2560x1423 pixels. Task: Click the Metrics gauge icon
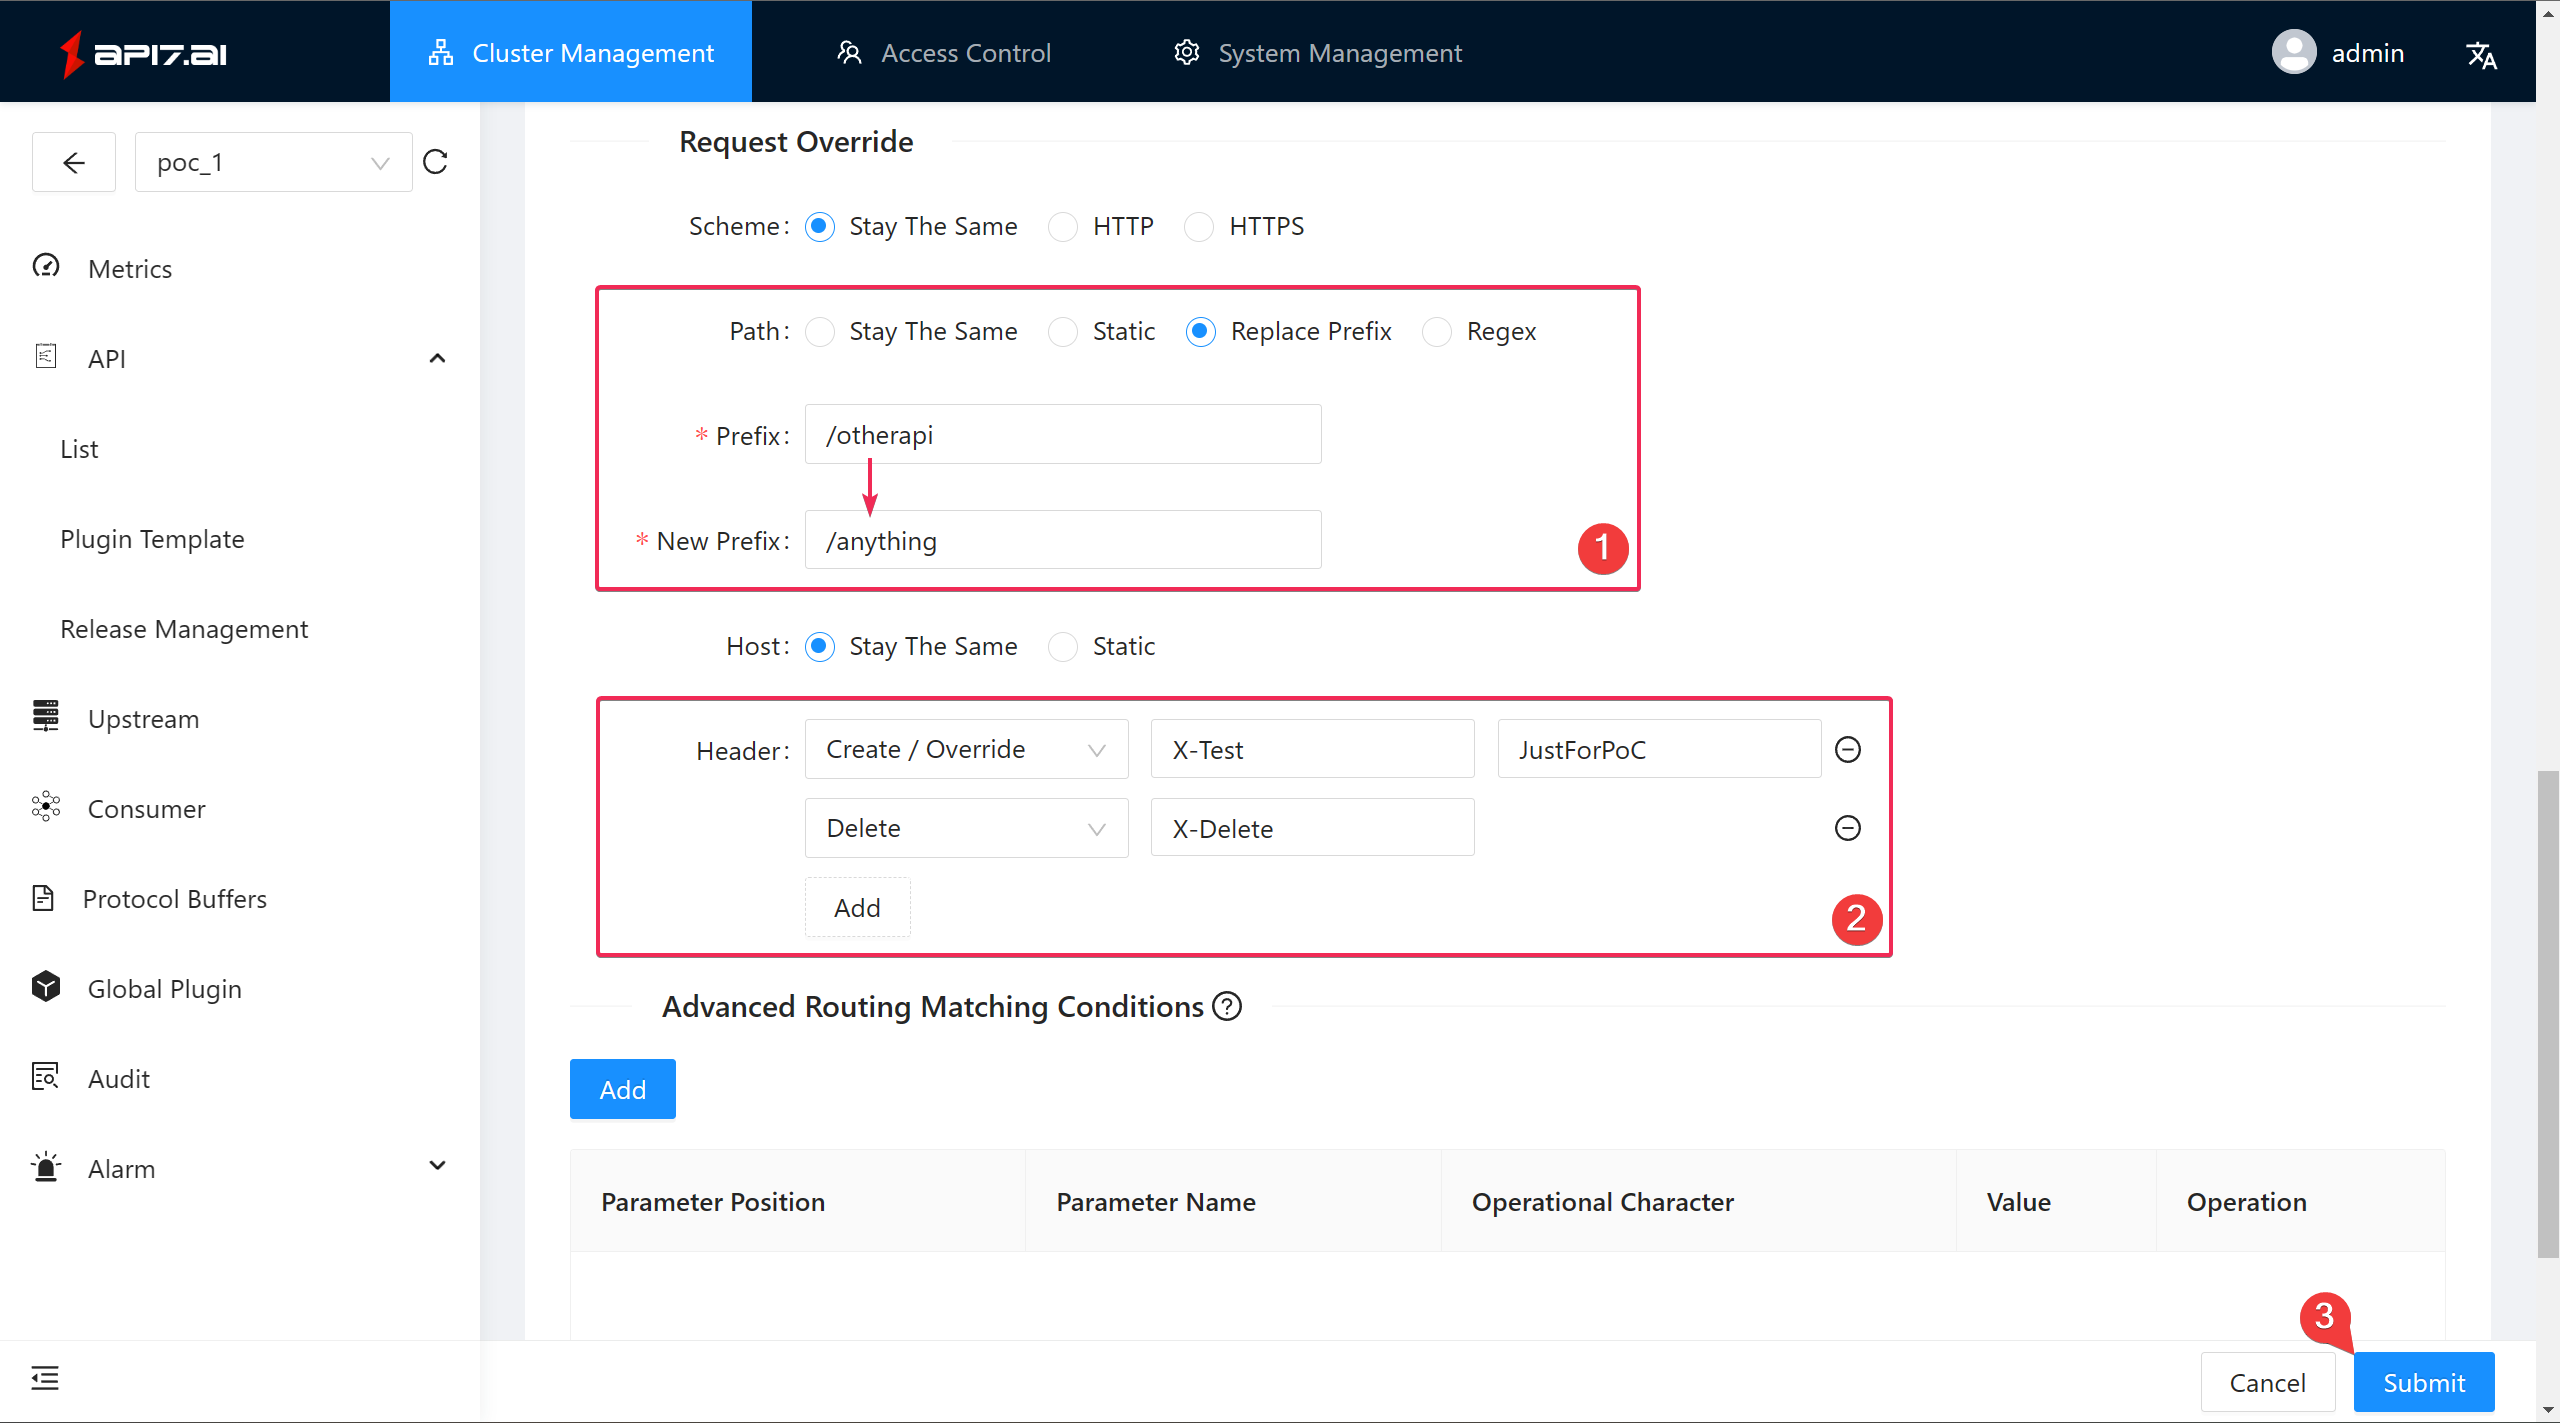pos(46,266)
